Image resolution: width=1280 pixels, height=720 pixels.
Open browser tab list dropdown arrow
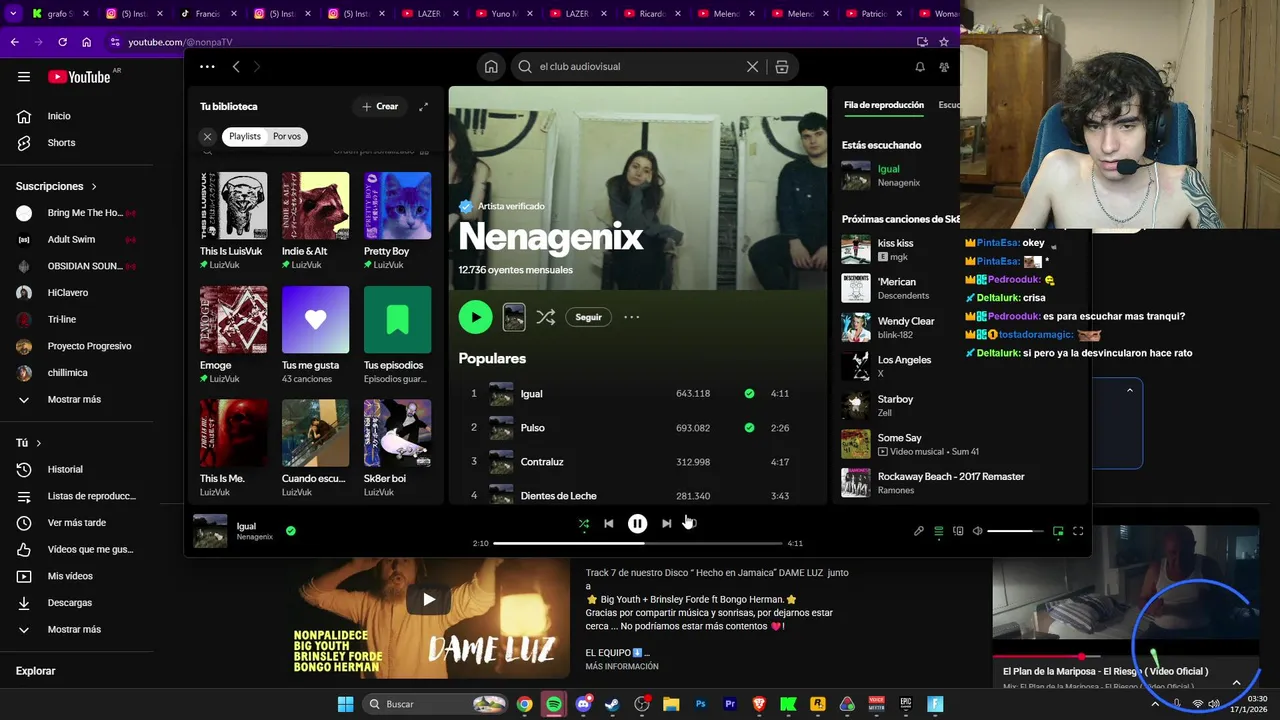point(13,14)
